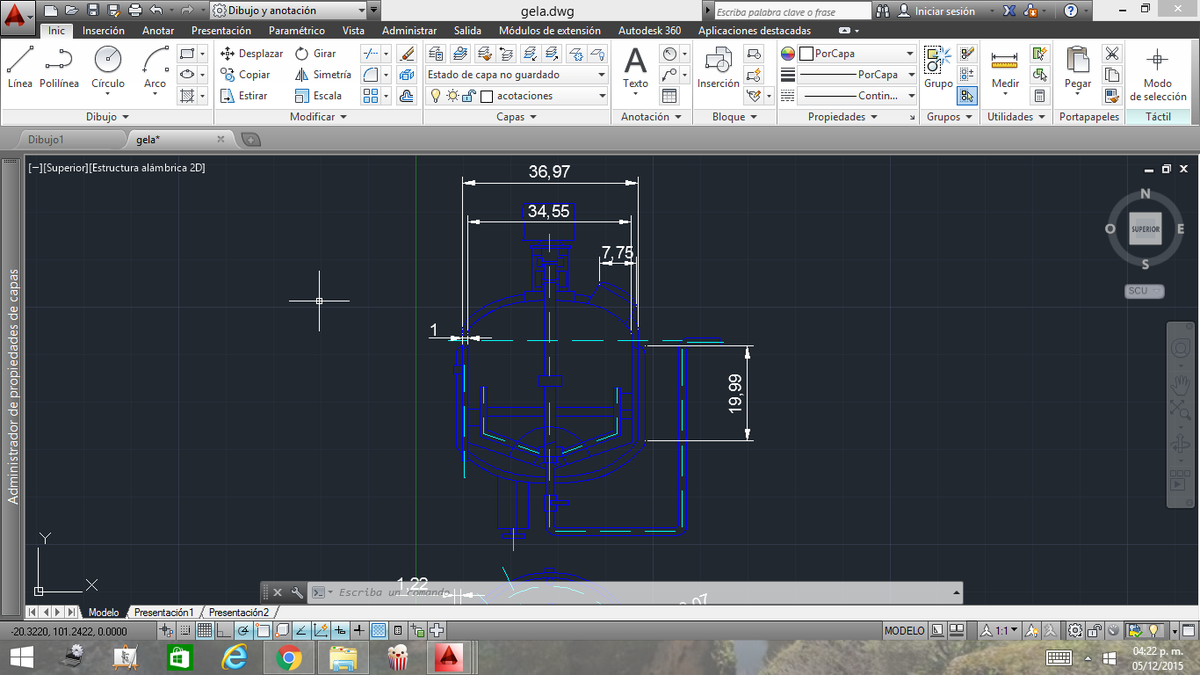1200x675 pixels.
Task: Click the table icon in Anotación
Action: click(x=669, y=96)
